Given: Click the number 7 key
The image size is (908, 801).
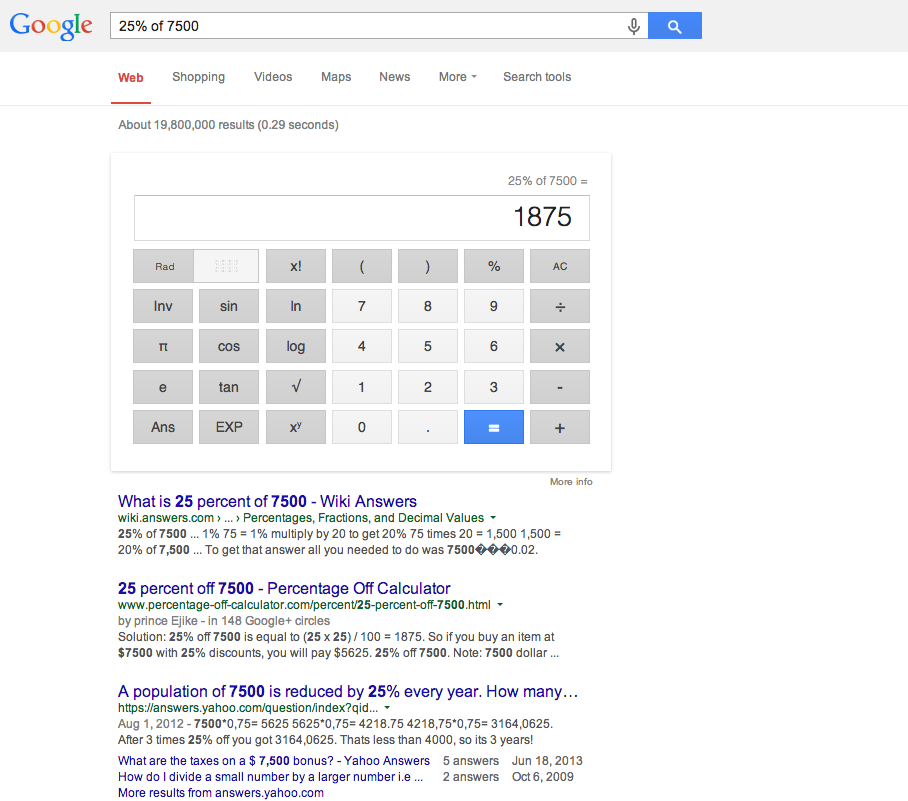Looking at the screenshot, I should click(362, 306).
